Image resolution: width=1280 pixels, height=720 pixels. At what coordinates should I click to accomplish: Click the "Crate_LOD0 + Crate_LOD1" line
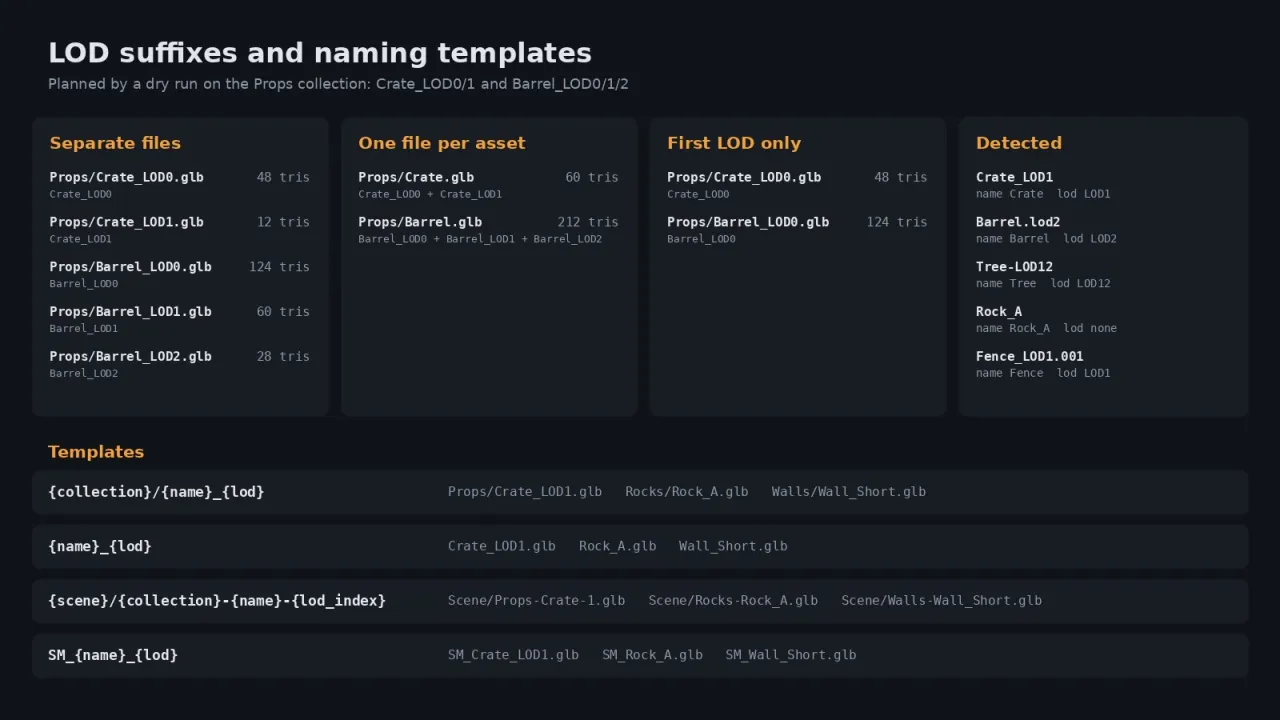[x=430, y=194]
